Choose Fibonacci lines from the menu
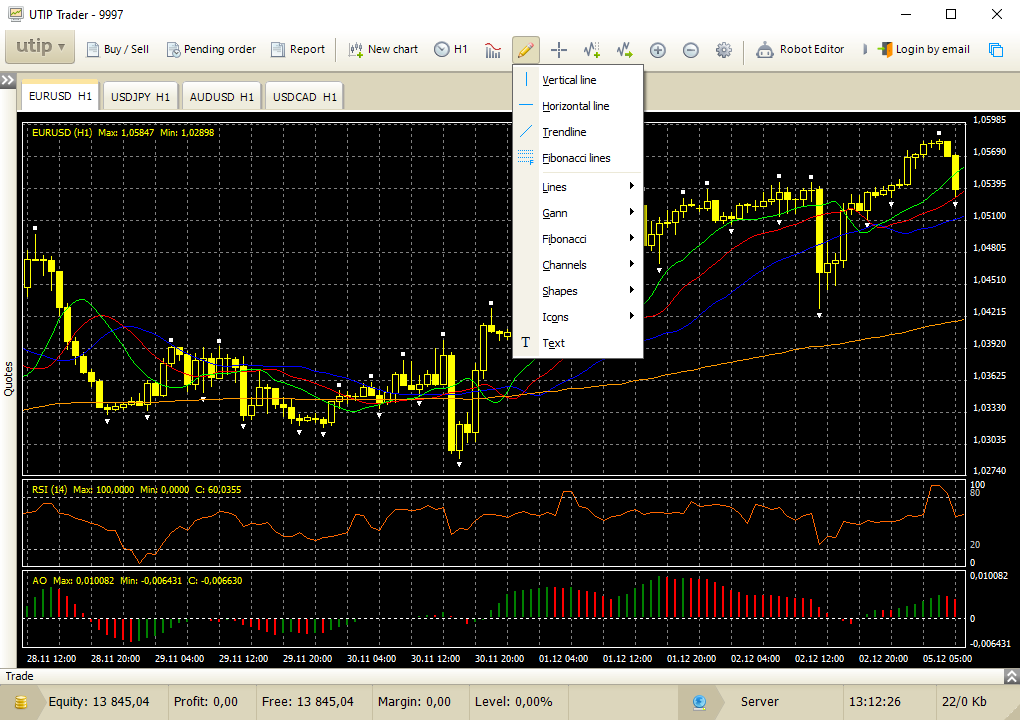The width and height of the screenshot is (1020, 720). pyautogui.click(x=578, y=158)
